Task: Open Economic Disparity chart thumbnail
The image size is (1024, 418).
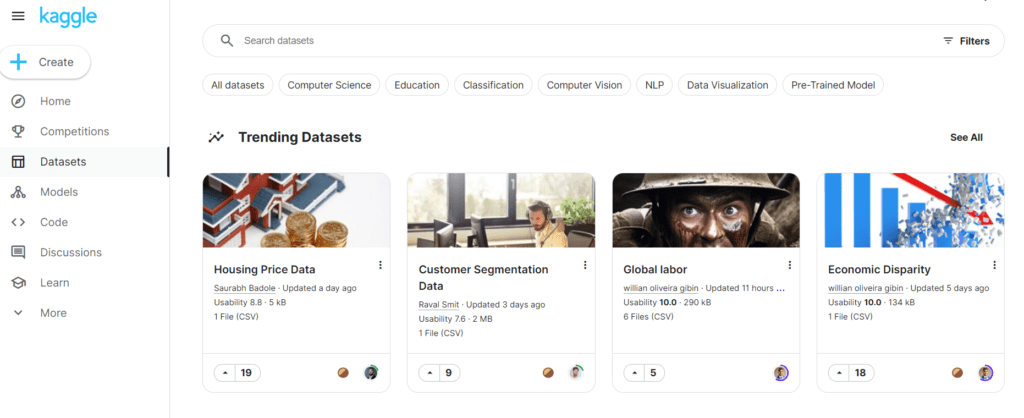Action: [x=910, y=210]
